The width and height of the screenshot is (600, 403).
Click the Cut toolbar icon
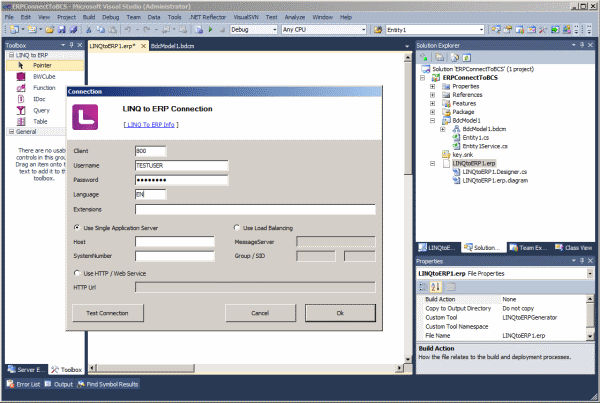(89, 29)
